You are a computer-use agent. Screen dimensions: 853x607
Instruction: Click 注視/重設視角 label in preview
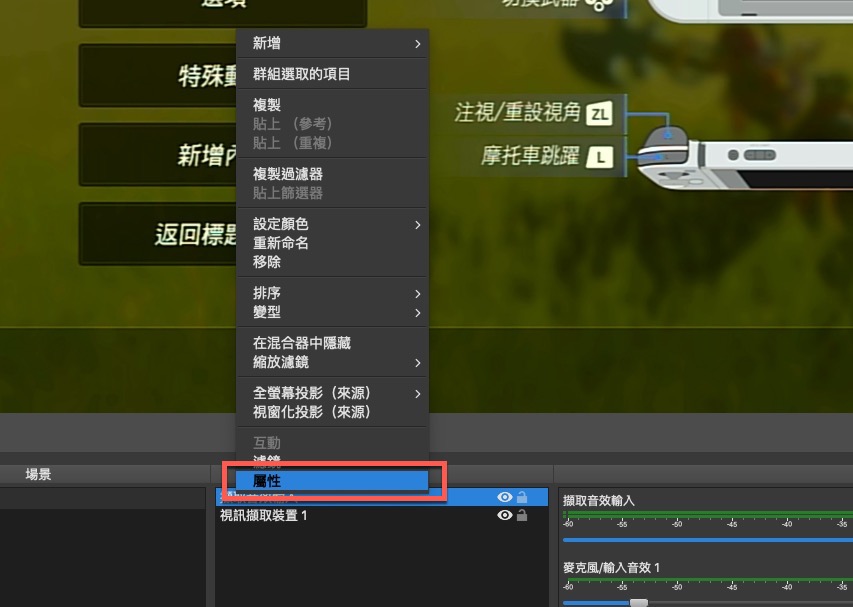click(x=518, y=113)
